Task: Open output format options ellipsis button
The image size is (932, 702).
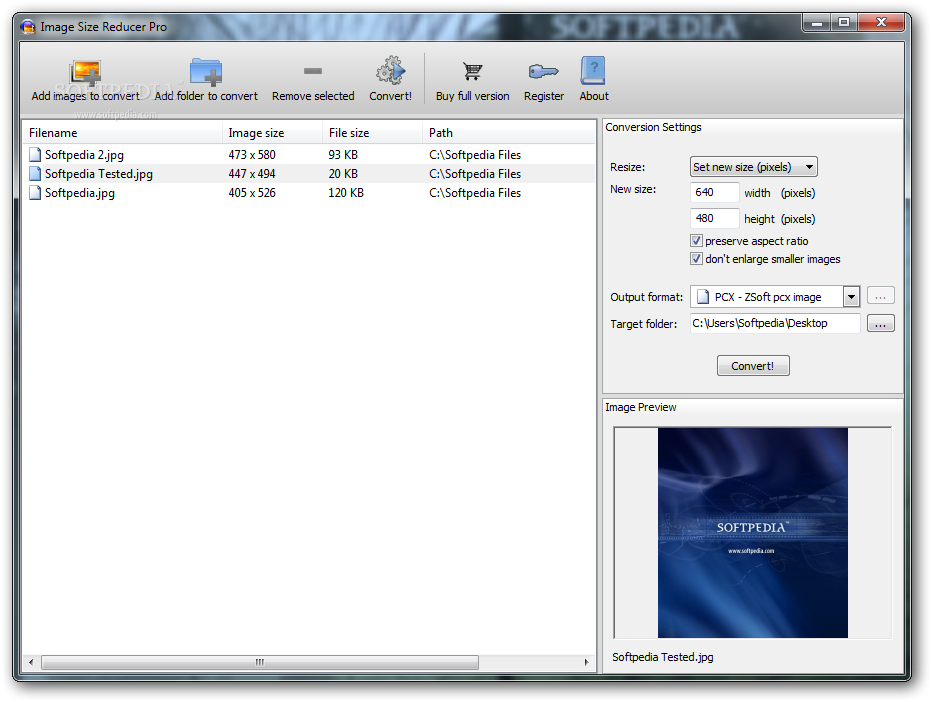Action: pyautogui.click(x=881, y=295)
